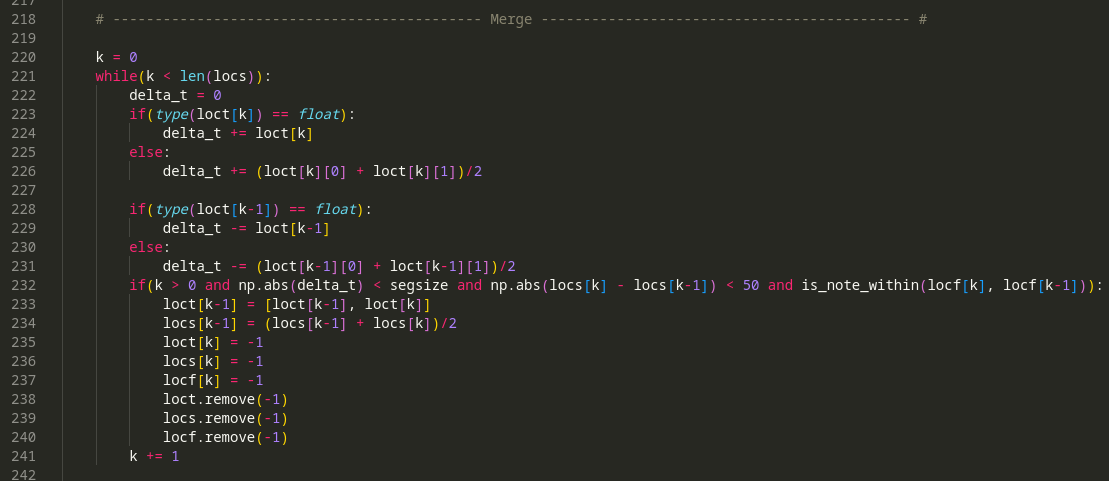Place cursor on 'k = 0' statement

point(117,57)
